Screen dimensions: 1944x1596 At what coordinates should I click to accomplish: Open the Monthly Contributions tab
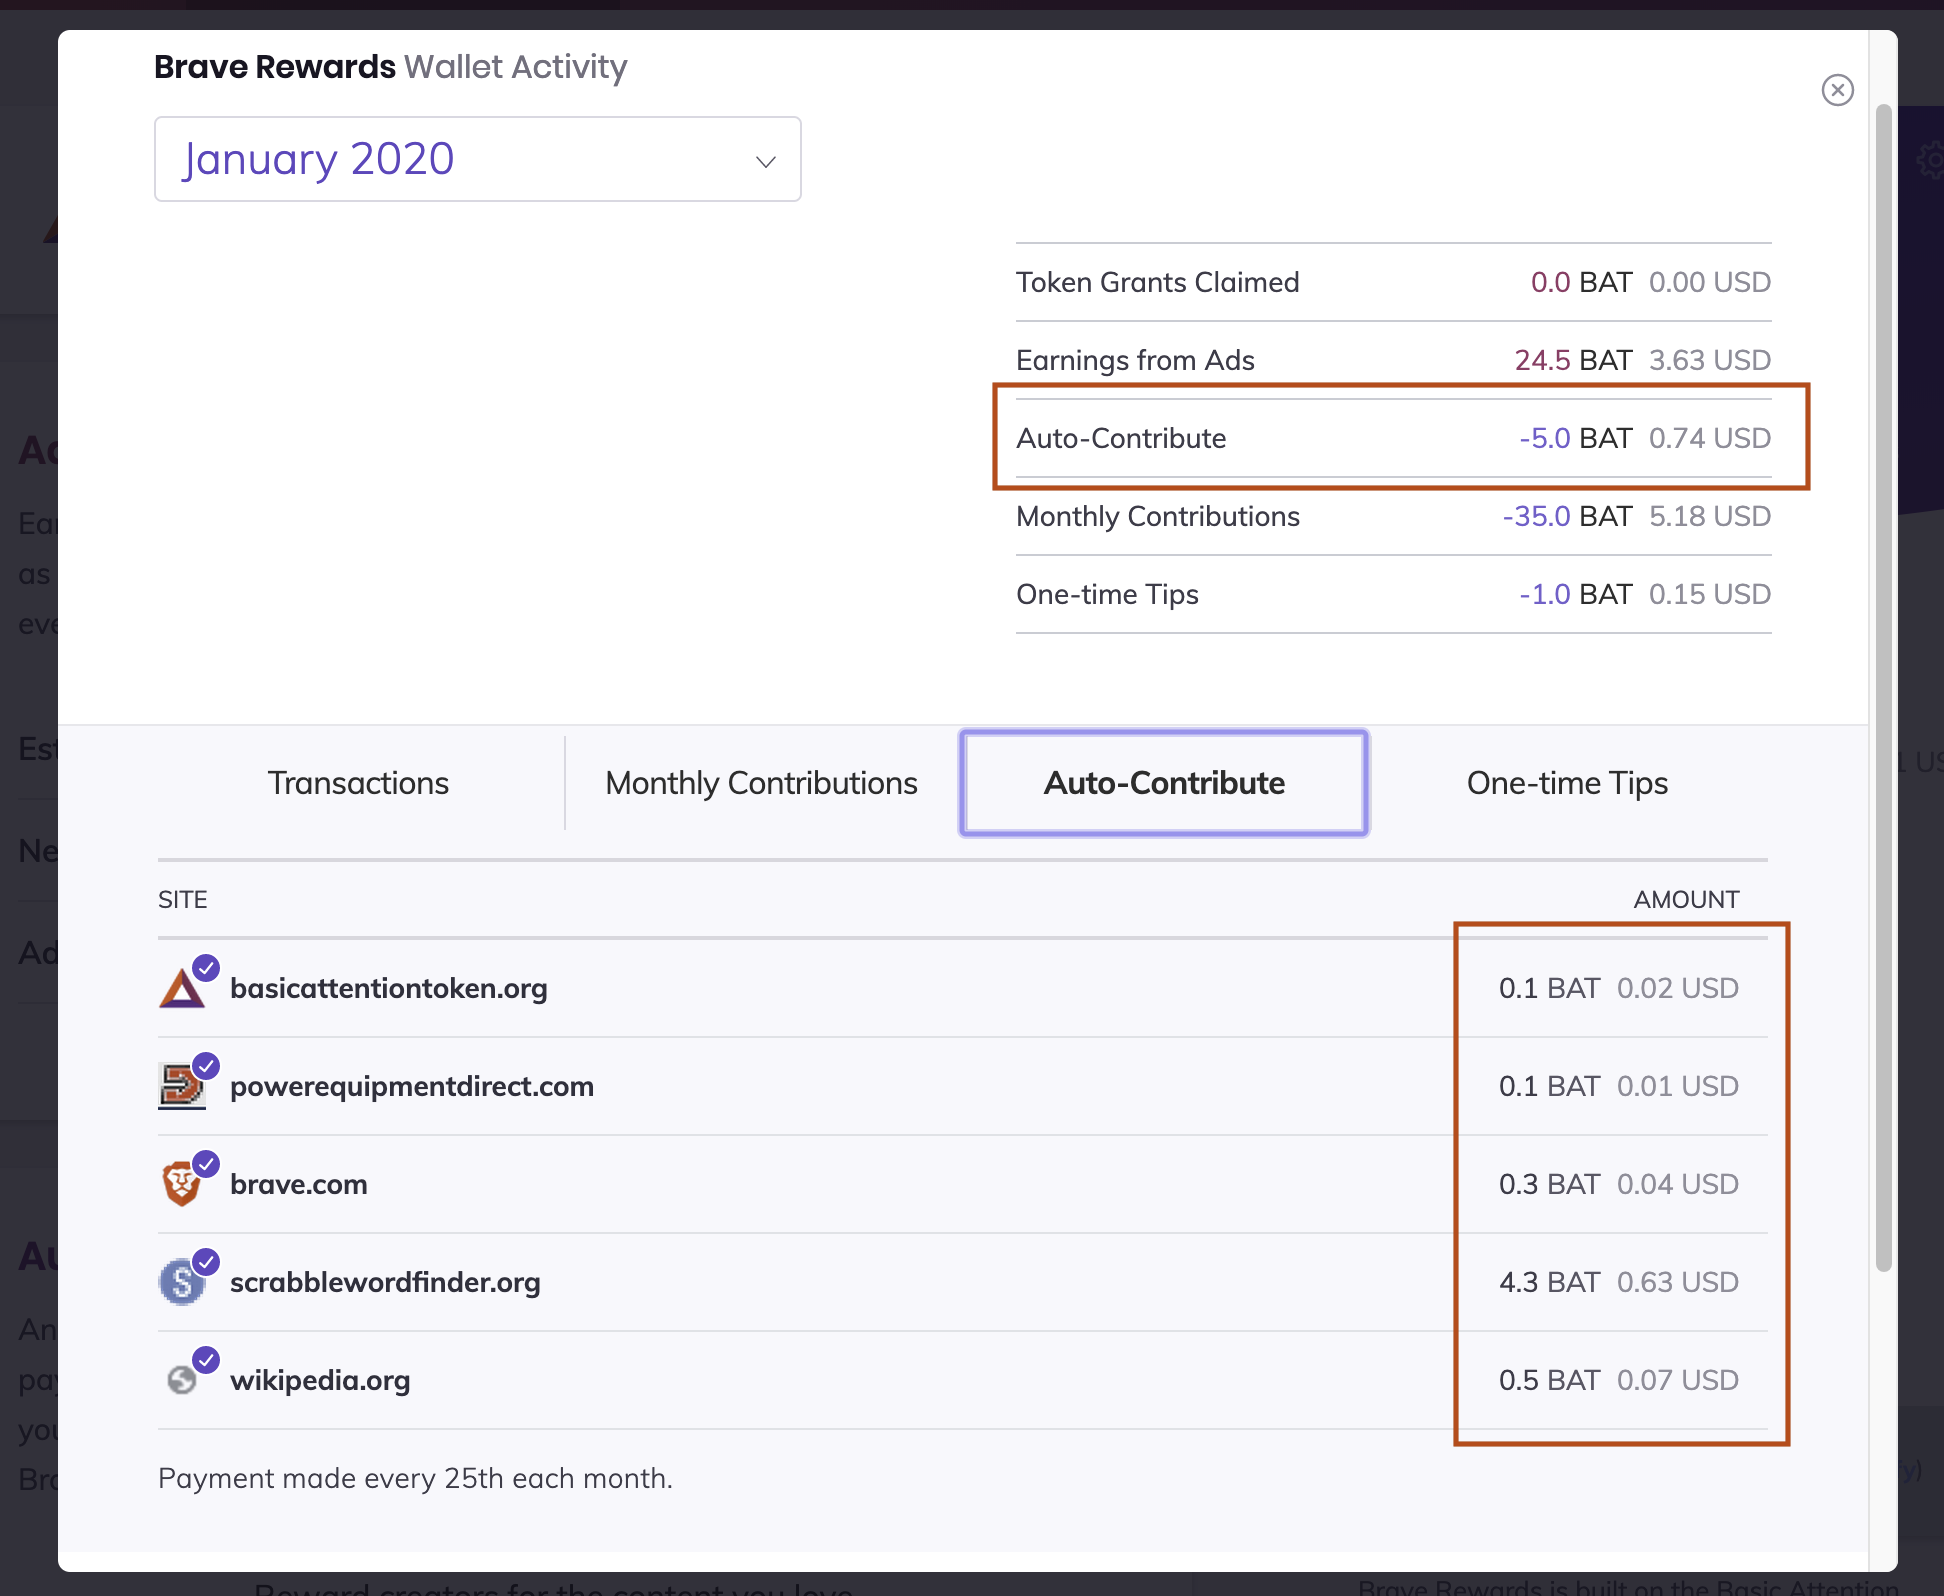coord(761,783)
